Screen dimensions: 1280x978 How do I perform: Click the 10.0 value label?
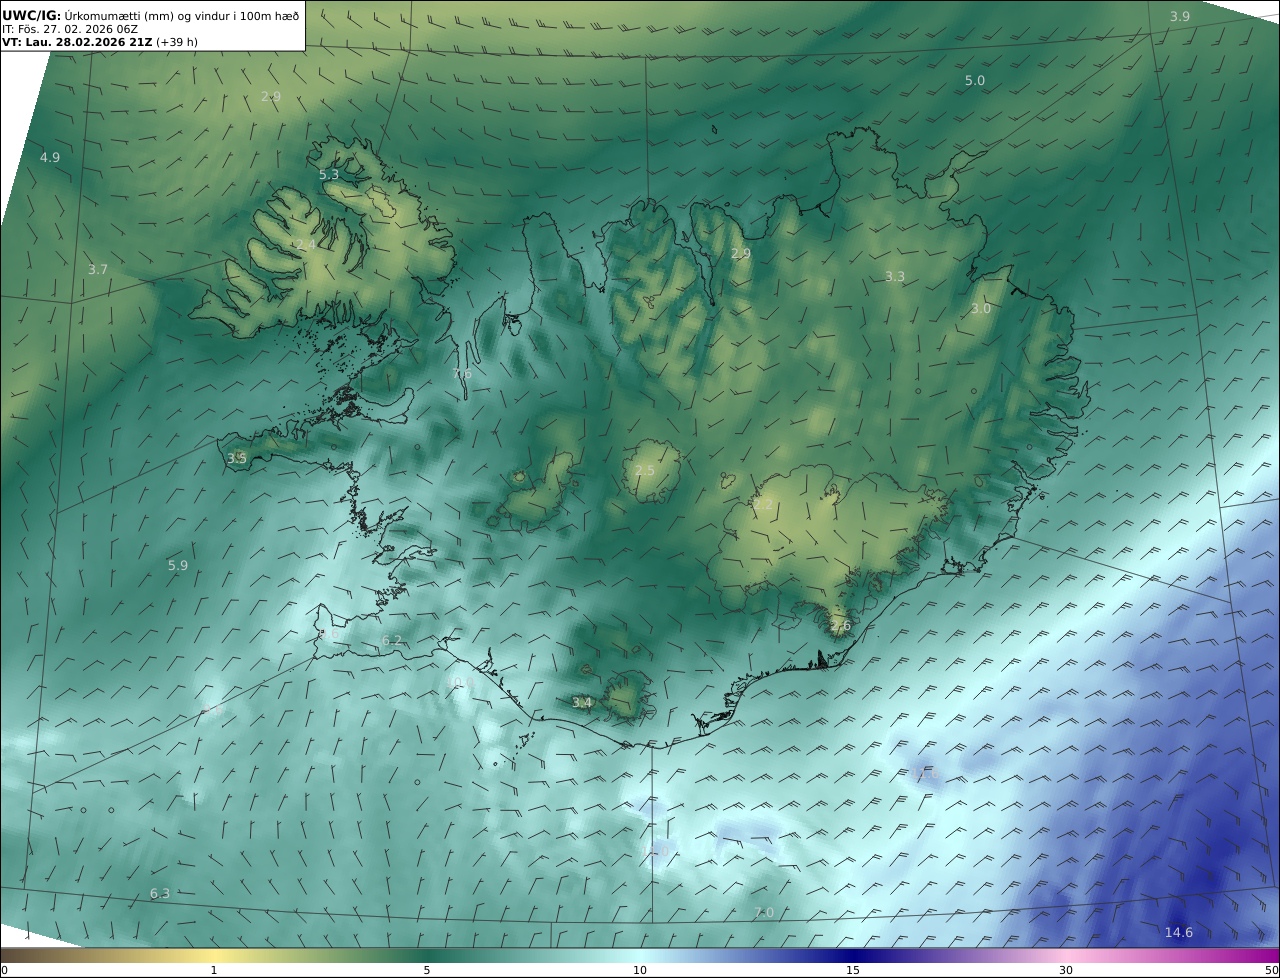click(x=462, y=682)
